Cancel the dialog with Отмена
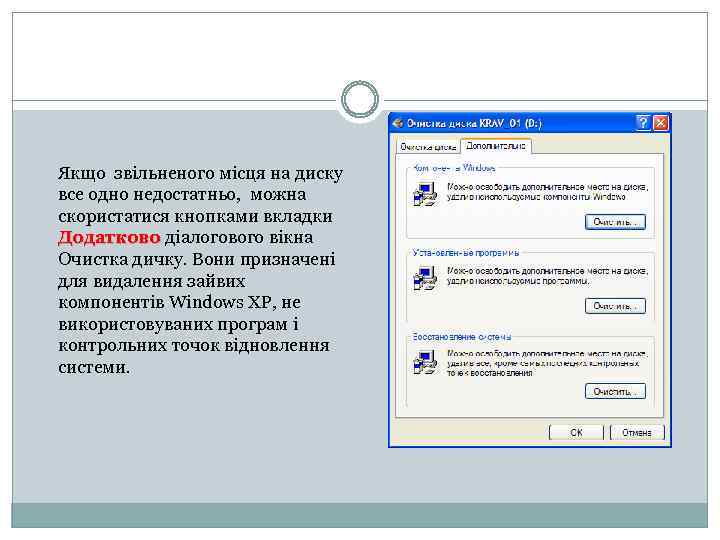Viewport: 720px width, 540px height. 637,433
